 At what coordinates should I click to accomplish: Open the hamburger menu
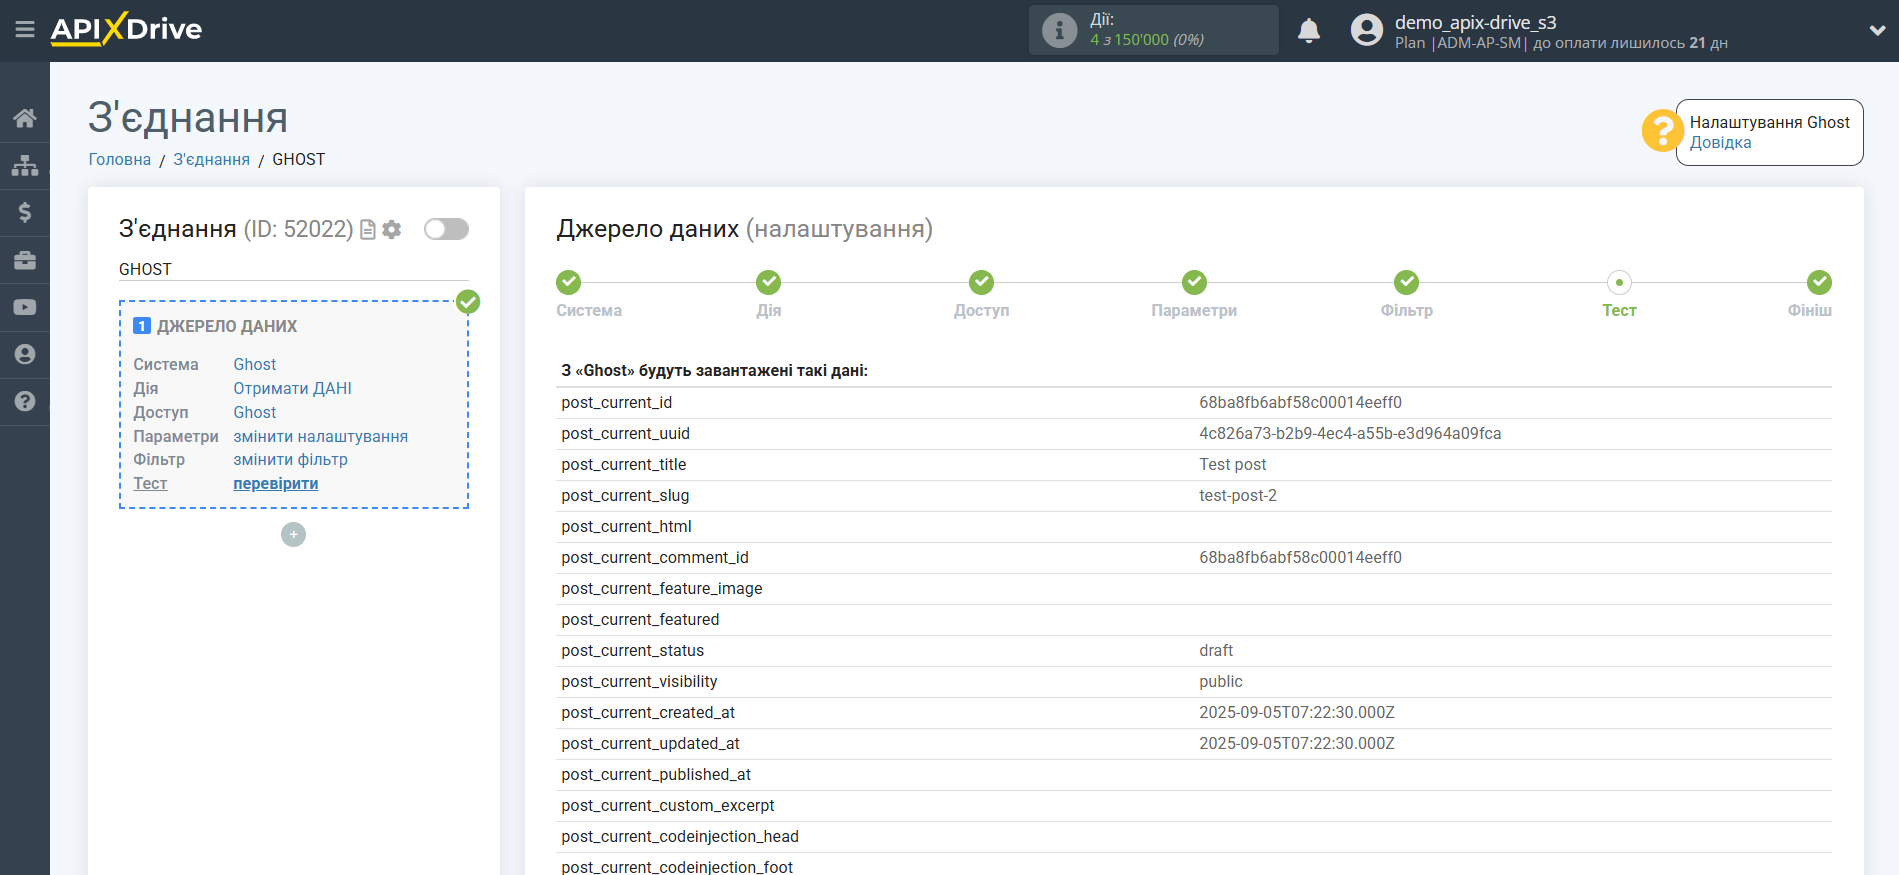point(25,30)
